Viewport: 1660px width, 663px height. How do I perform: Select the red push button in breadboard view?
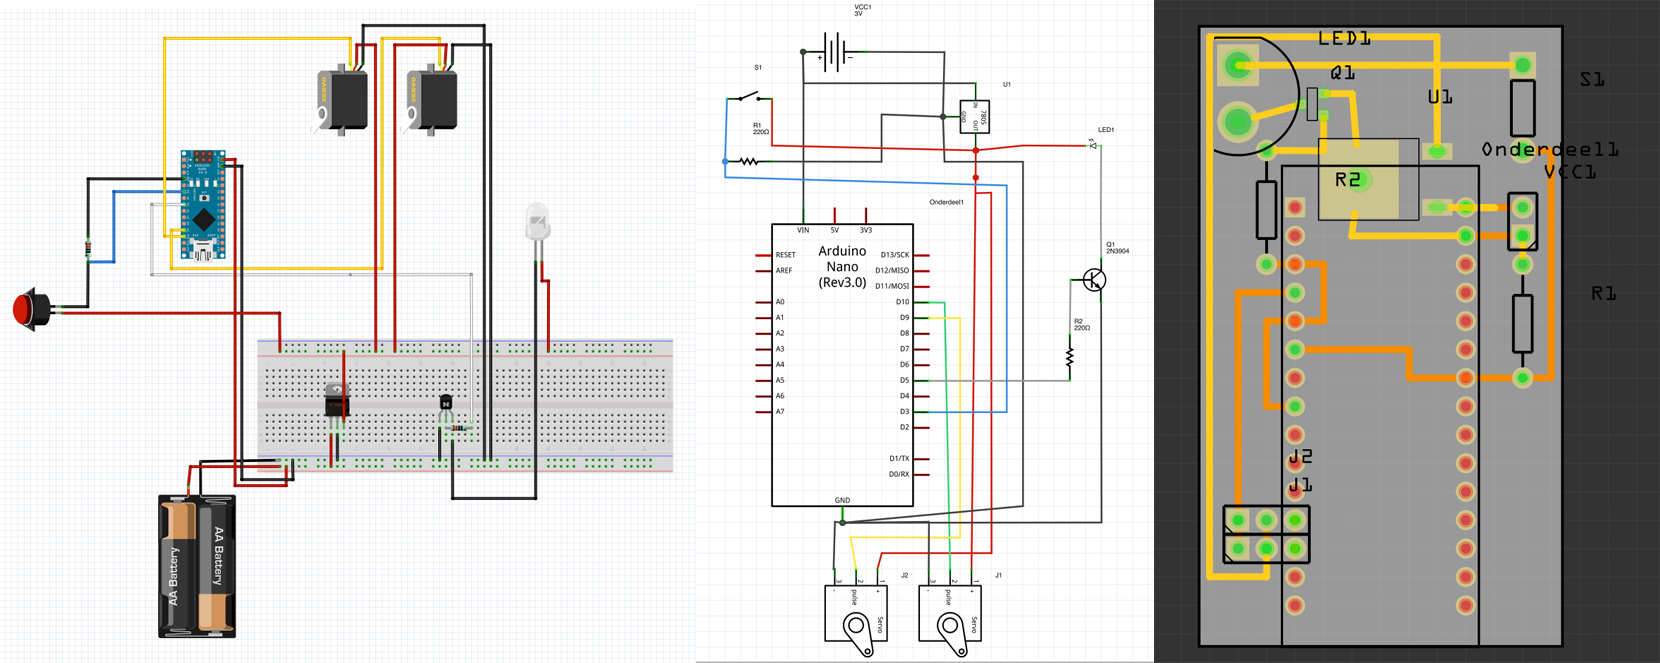click(31, 309)
